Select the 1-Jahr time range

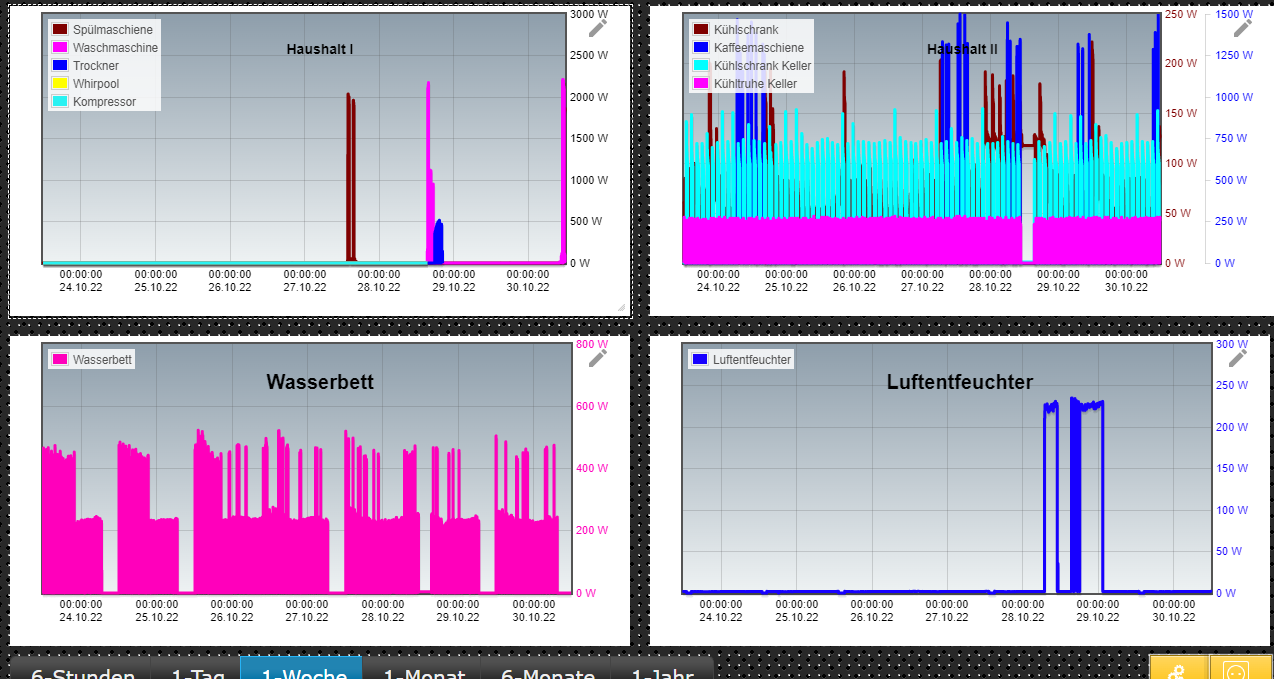(662, 668)
